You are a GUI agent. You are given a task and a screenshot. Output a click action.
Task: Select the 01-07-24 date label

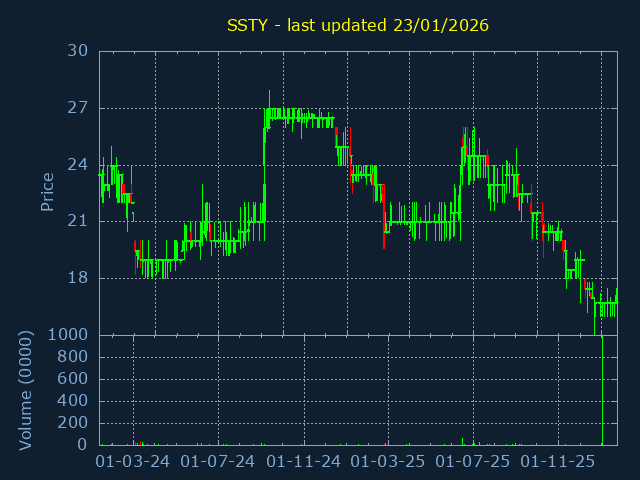(218, 462)
